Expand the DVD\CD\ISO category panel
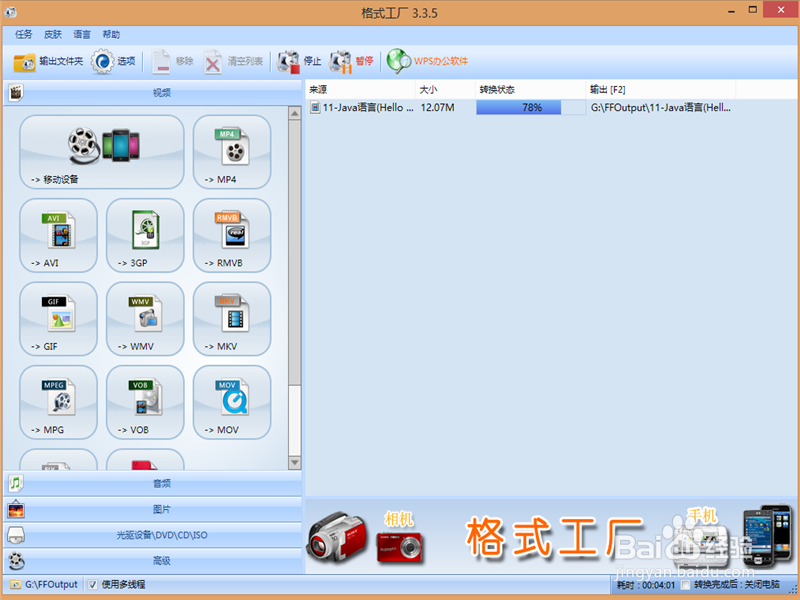 pyautogui.click(x=153, y=535)
